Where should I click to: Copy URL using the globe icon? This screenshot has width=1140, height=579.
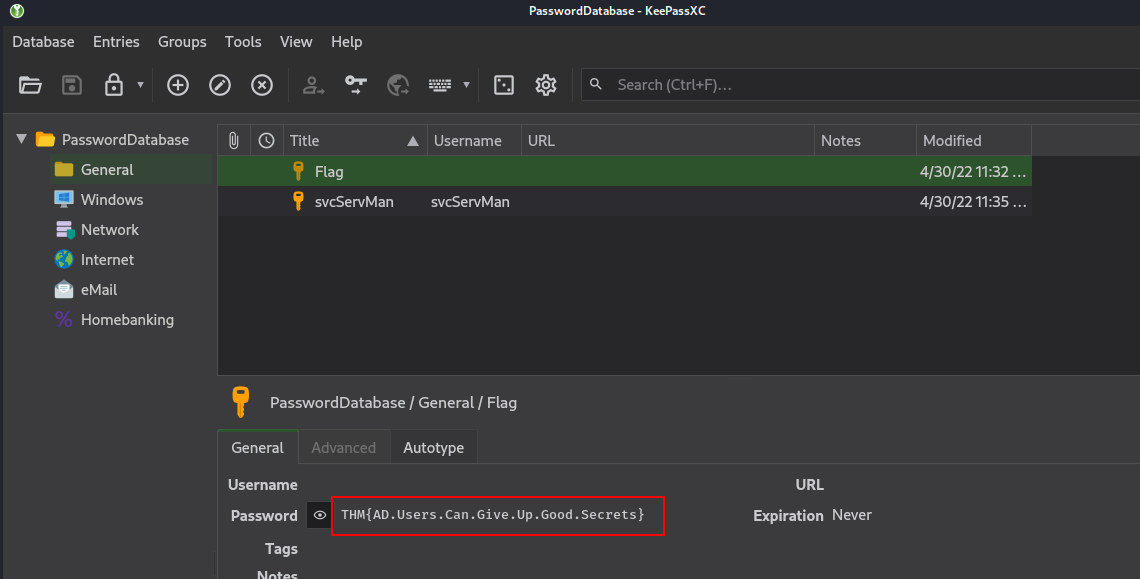click(398, 85)
